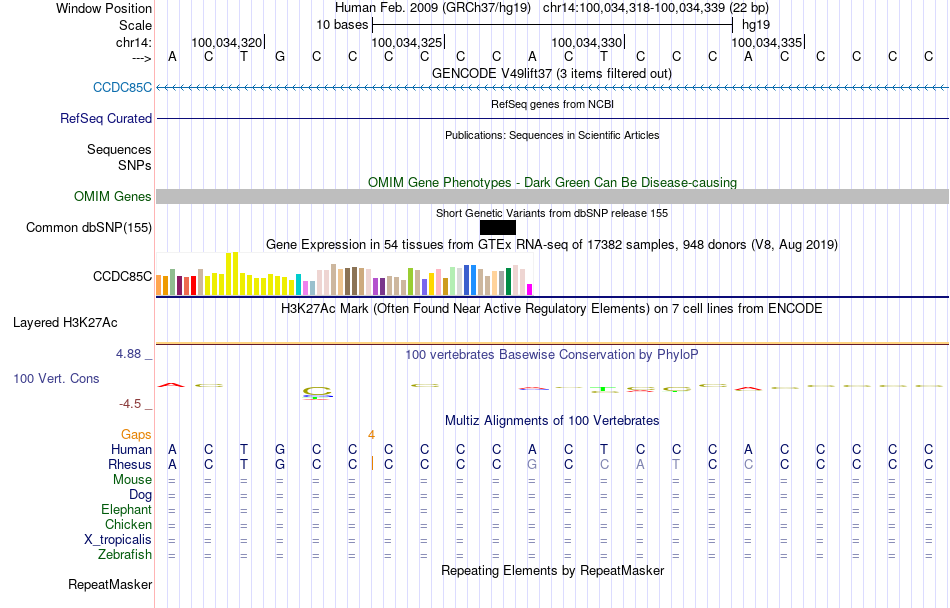Screen dimensions: 950x608
Task: Click the CCDC85C GTEx expression label
Action: (x=122, y=276)
